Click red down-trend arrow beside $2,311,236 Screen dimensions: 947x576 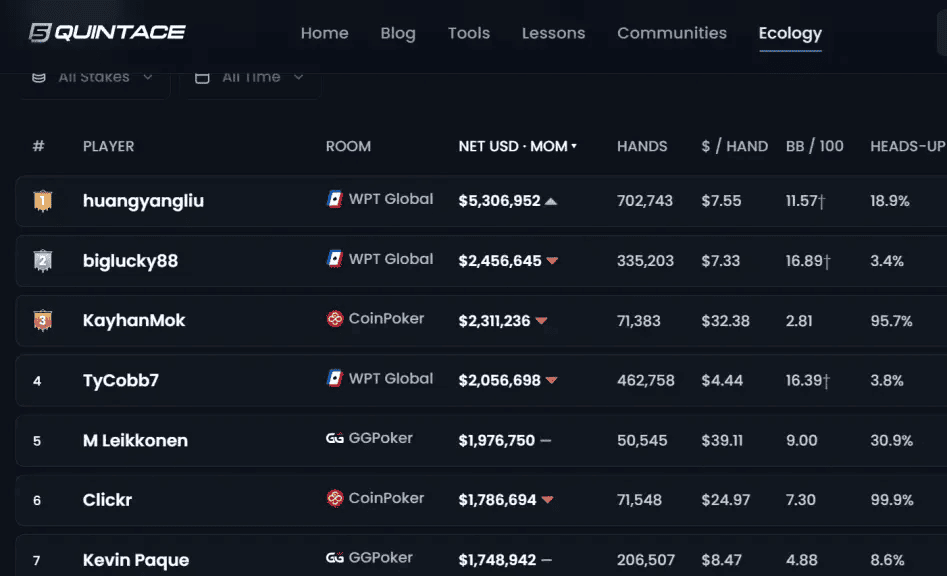[541, 321]
